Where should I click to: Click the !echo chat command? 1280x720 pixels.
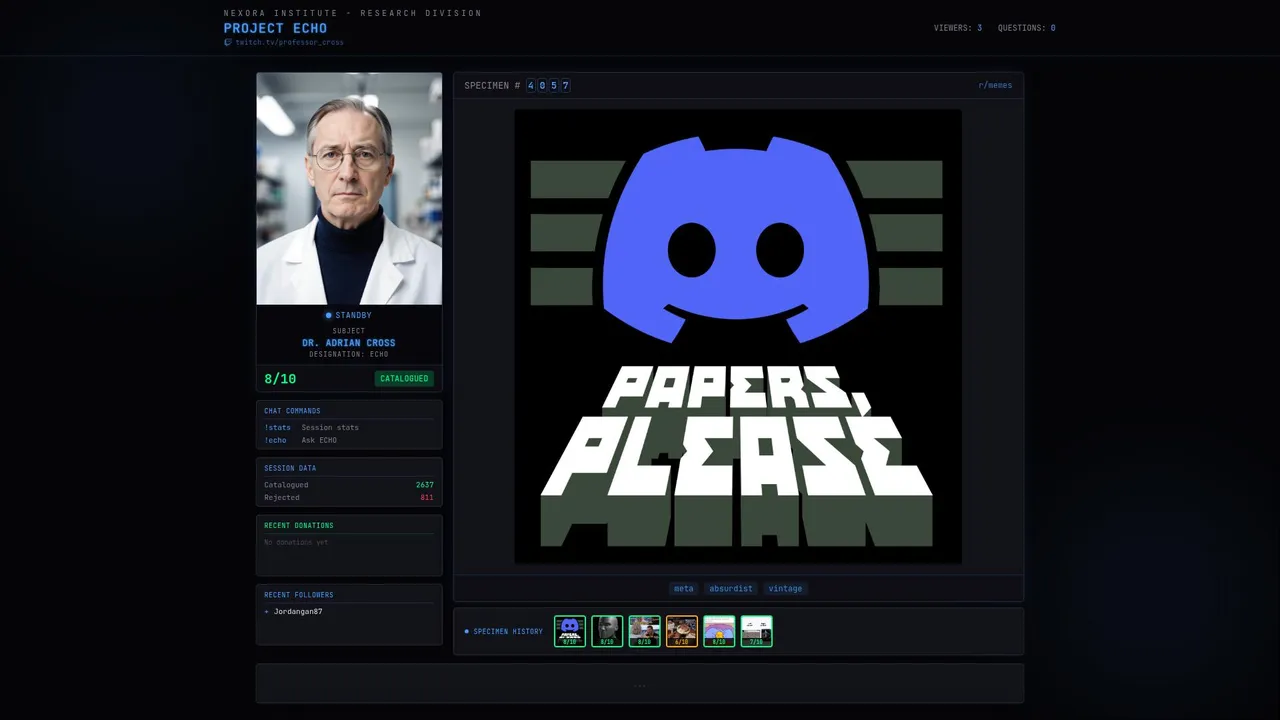pos(275,440)
